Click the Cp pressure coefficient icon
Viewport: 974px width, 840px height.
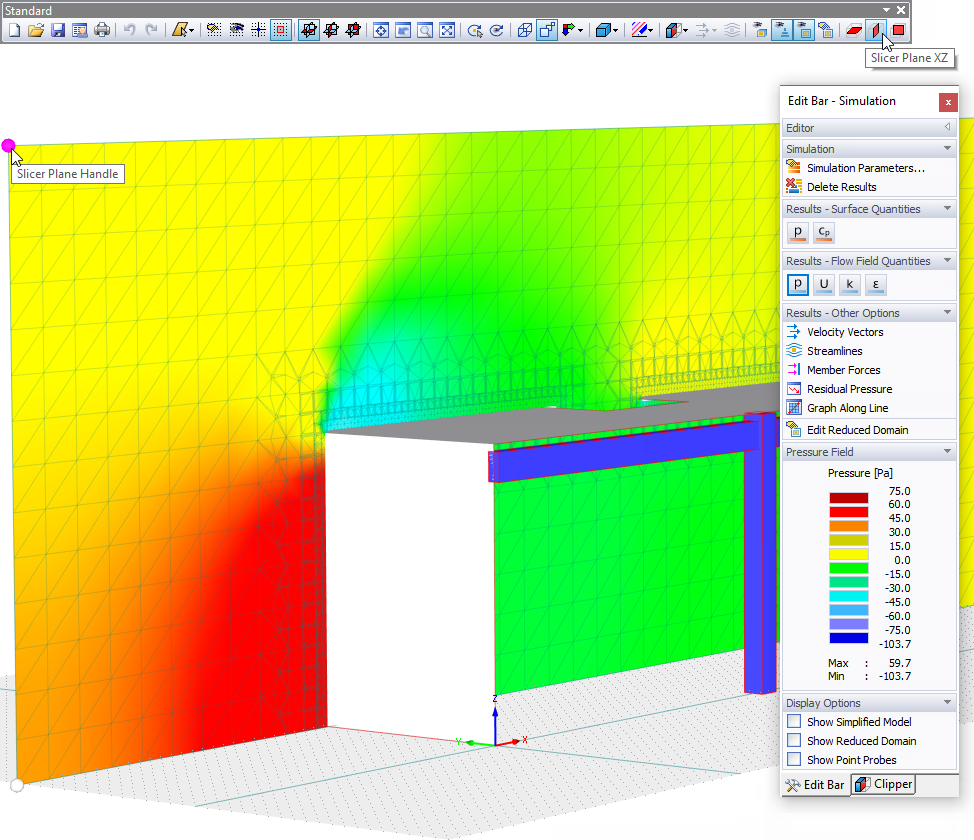823,232
